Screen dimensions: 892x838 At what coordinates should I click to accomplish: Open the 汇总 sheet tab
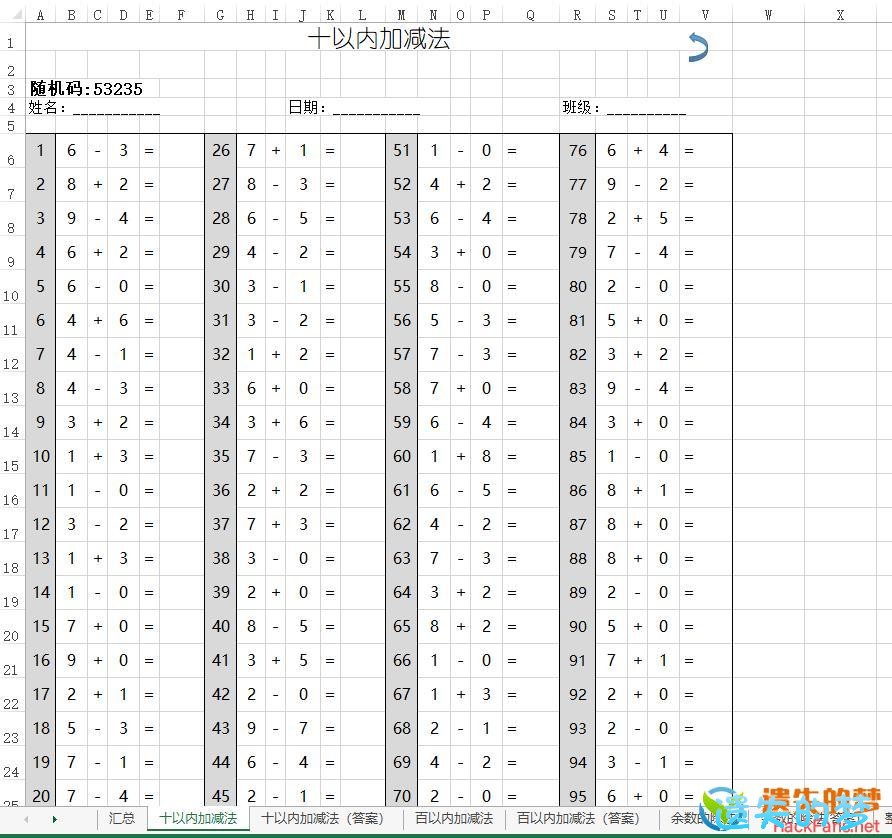[x=122, y=818]
